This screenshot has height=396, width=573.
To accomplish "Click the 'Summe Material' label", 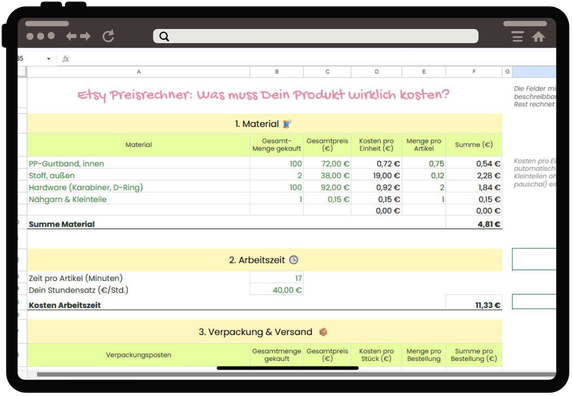I will [61, 224].
